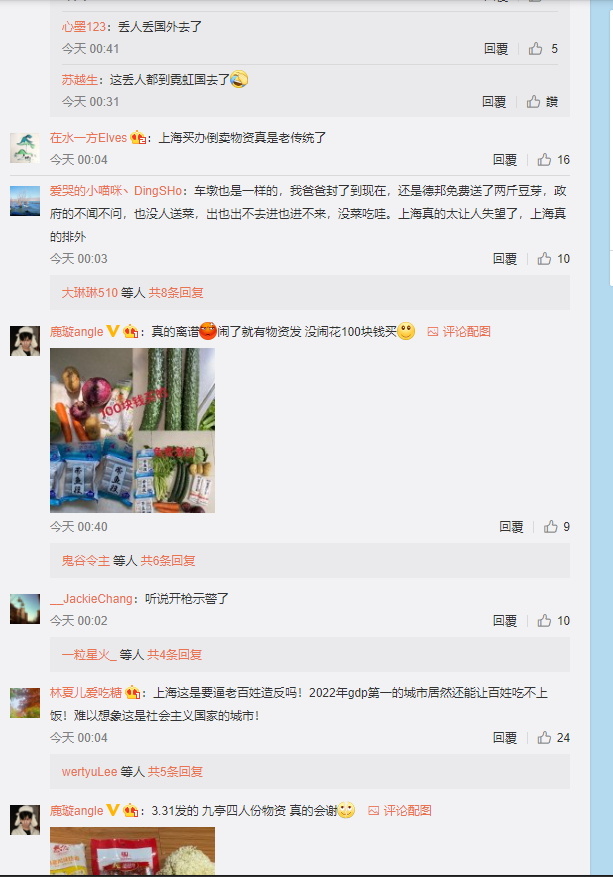
Task: Open username link 心墨123
Action: pos(83,26)
